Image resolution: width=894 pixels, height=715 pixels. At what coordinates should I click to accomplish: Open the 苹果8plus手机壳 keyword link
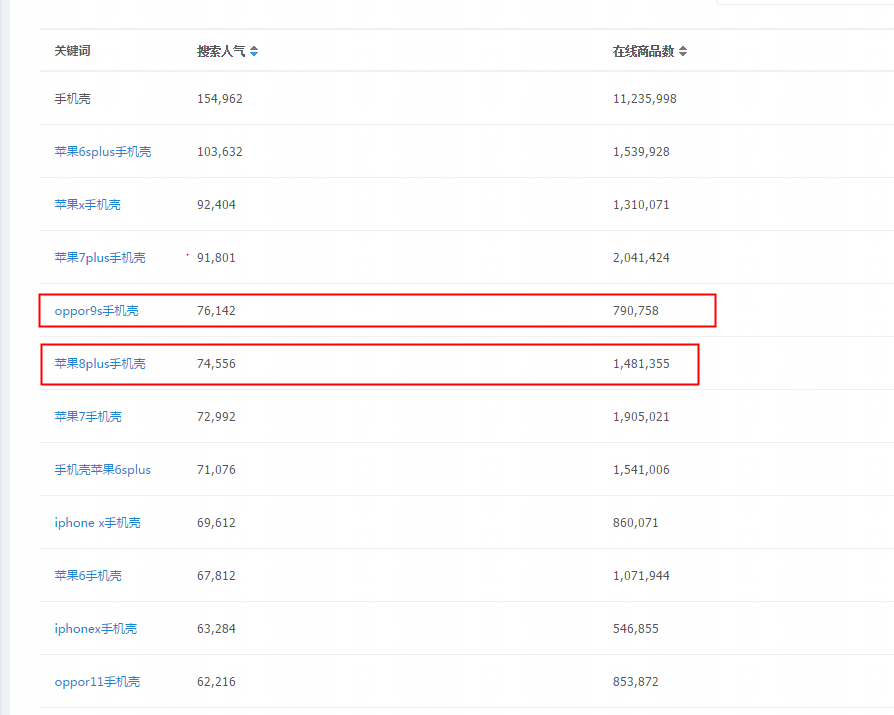coord(100,364)
